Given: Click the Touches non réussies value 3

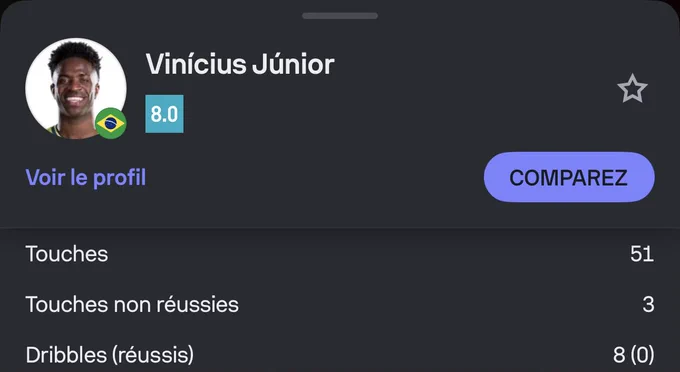Looking at the screenshot, I should click(648, 304).
